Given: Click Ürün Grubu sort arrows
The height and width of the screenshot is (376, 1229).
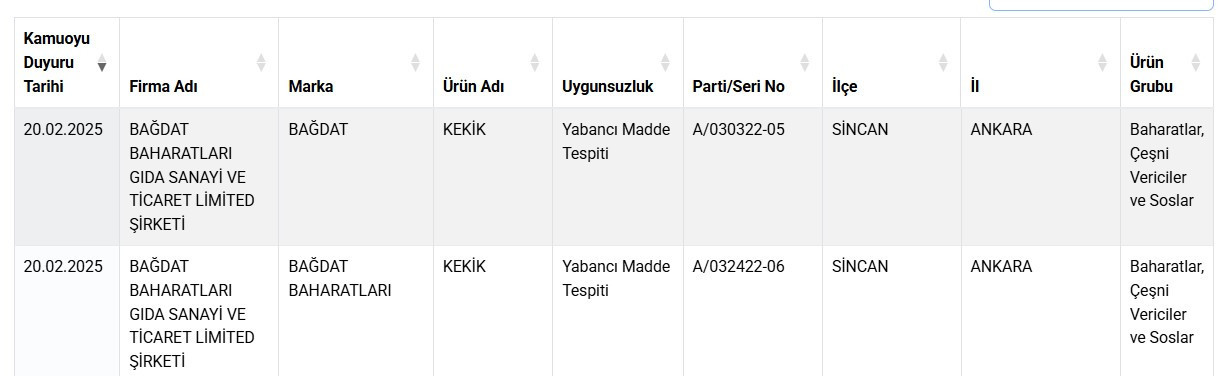Looking at the screenshot, I should (1197, 63).
